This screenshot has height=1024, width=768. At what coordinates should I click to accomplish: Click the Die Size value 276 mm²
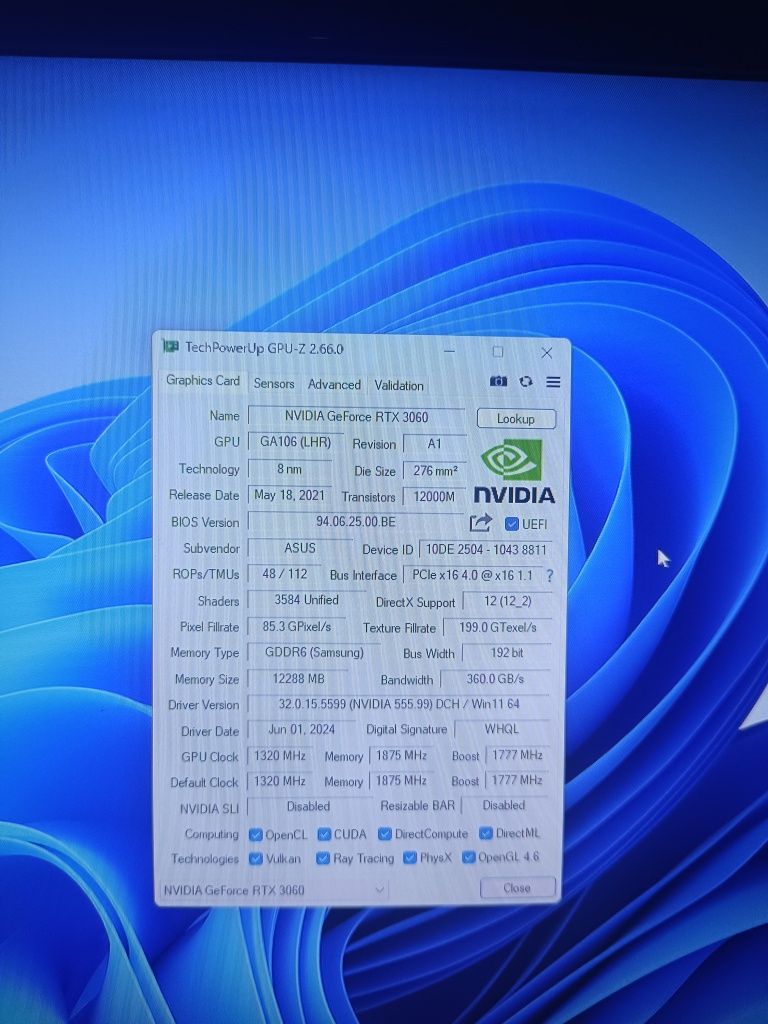(x=435, y=471)
